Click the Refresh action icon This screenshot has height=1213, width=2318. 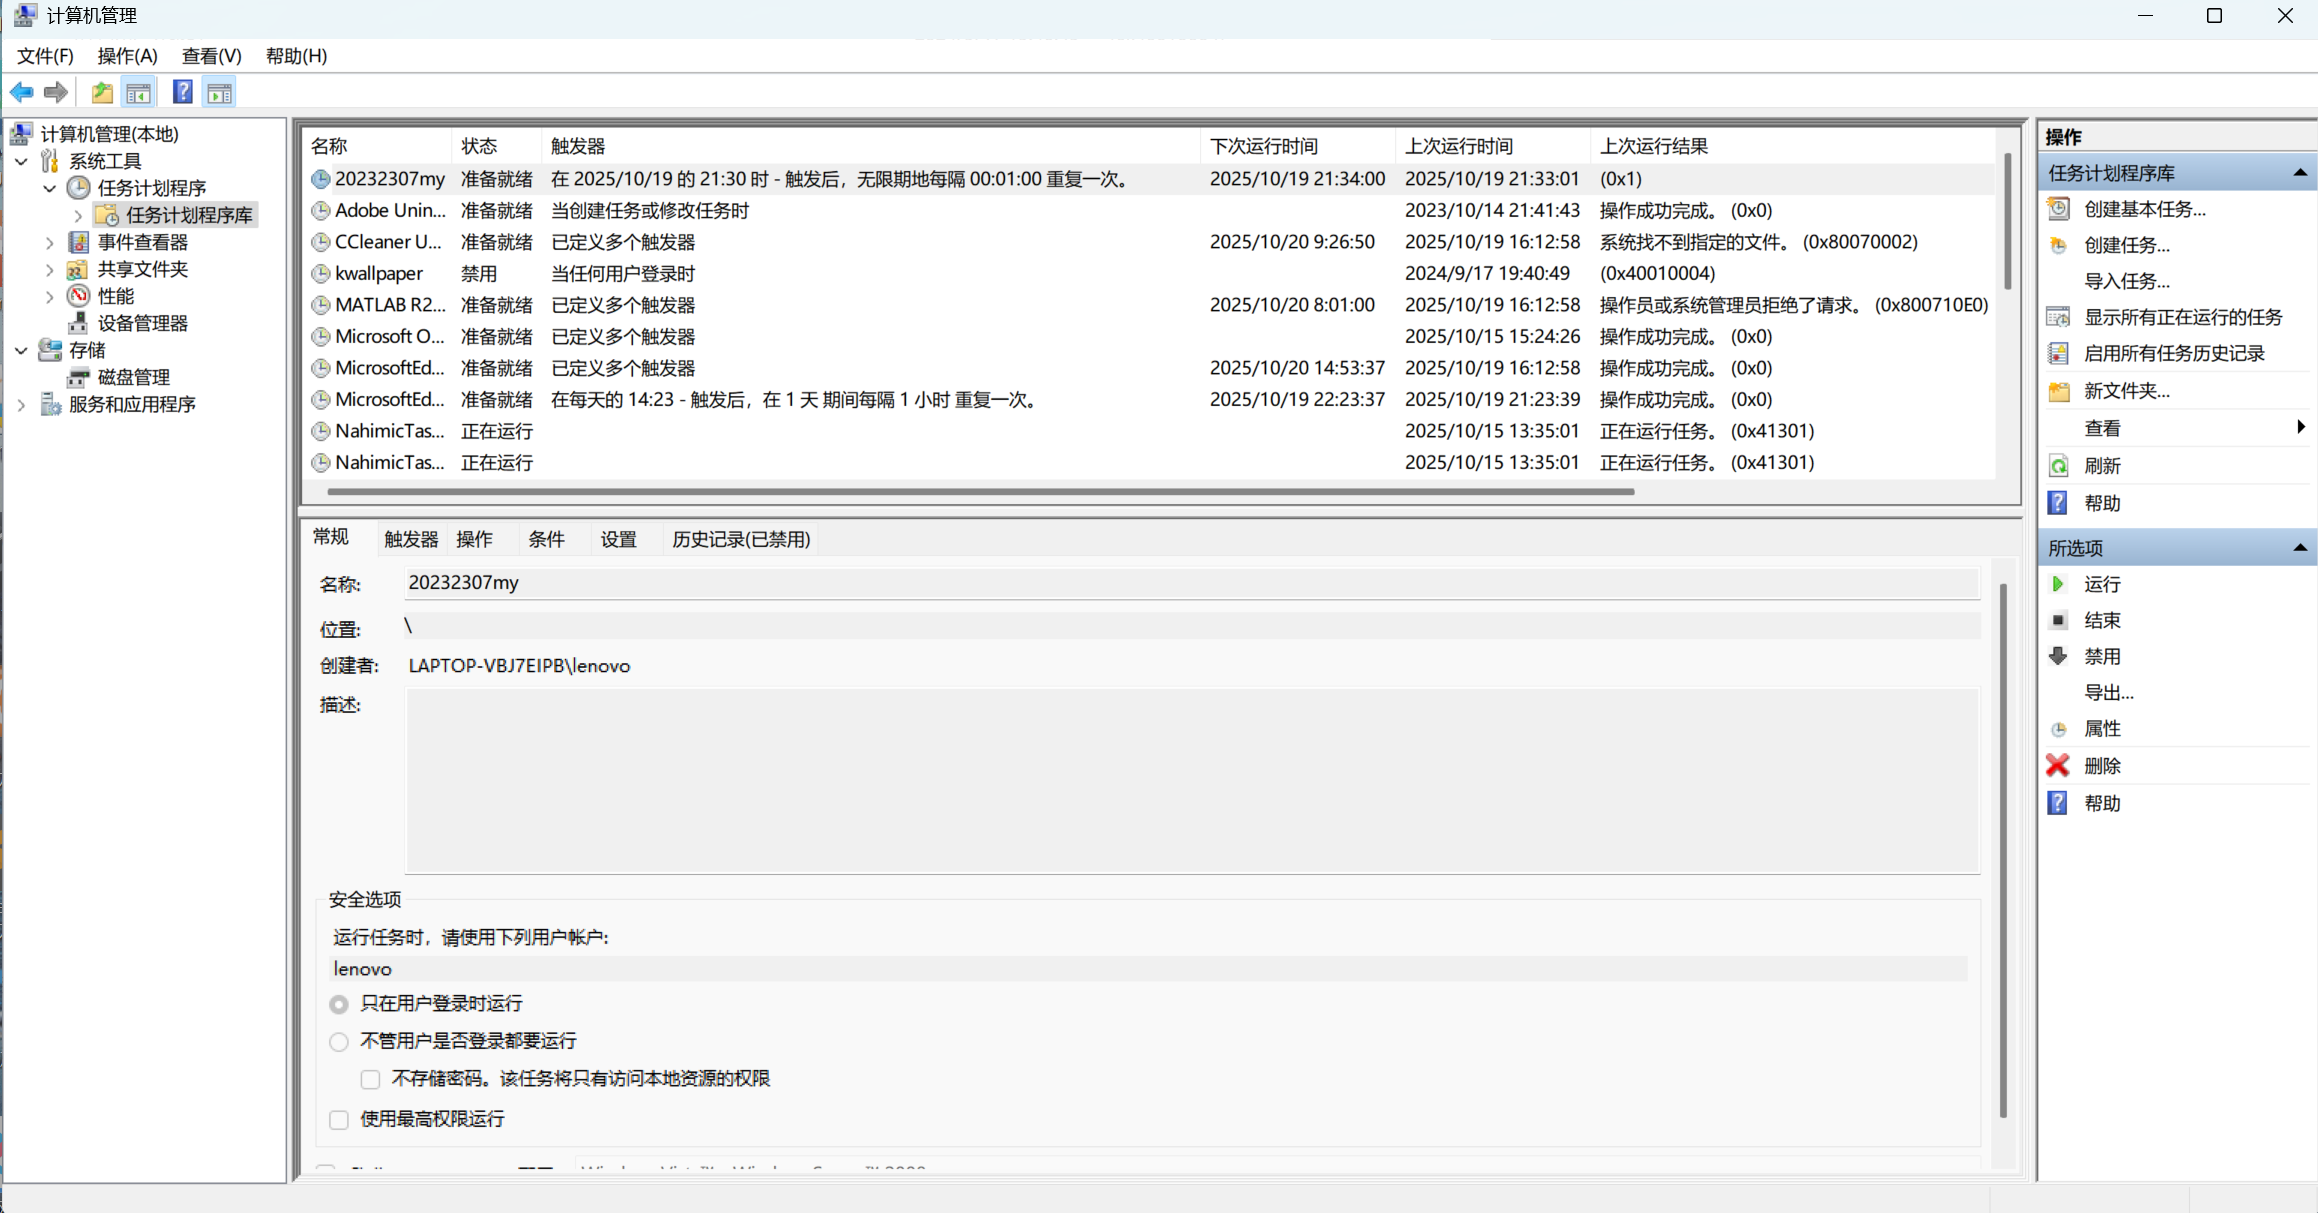pos(2058,466)
